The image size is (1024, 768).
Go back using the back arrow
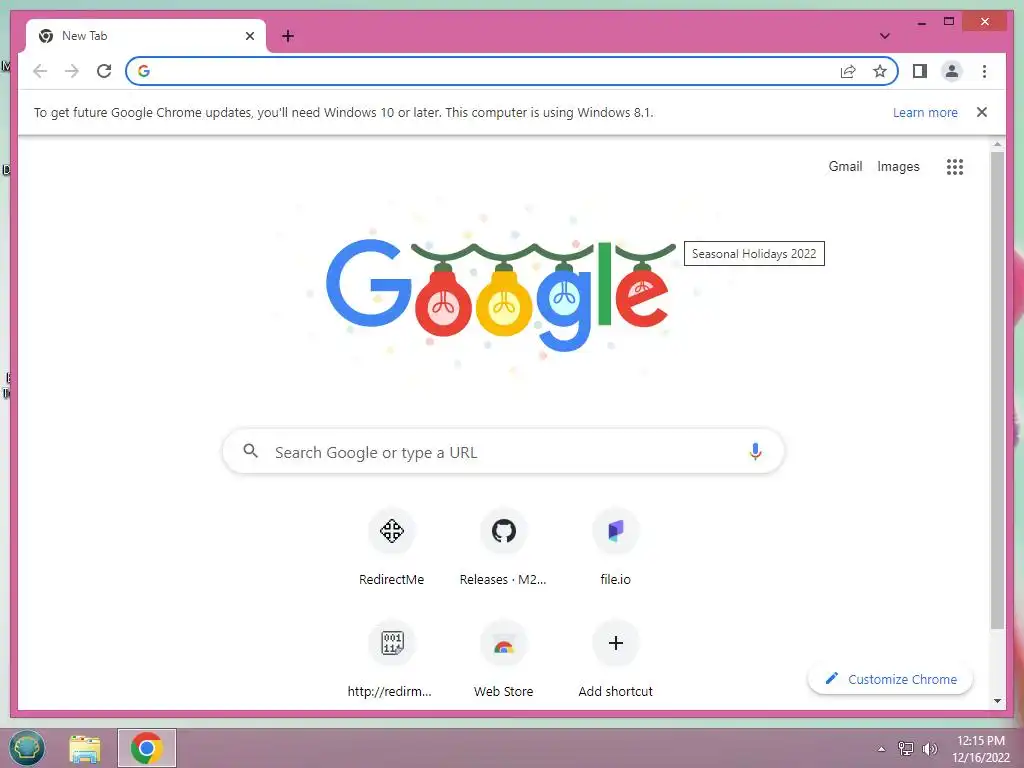(40, 71)
